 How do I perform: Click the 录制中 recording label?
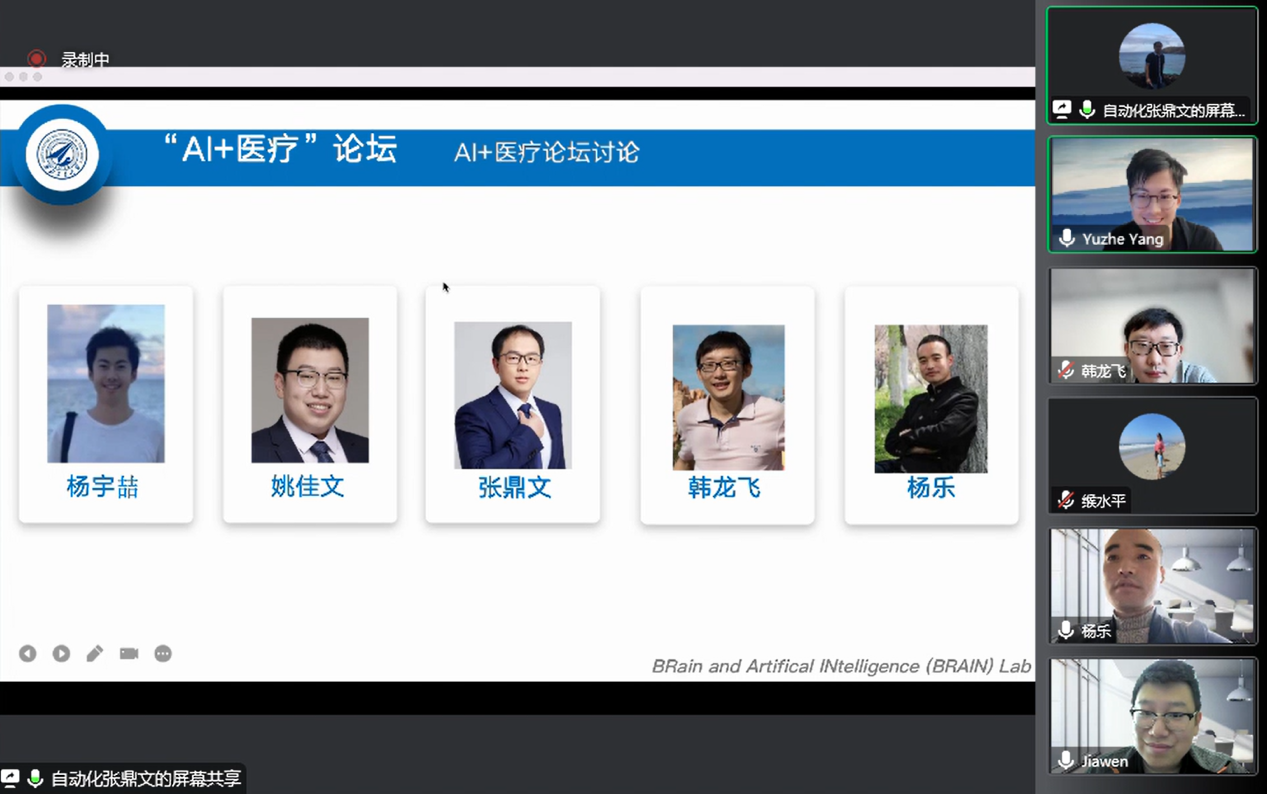[x=85, y=60]
